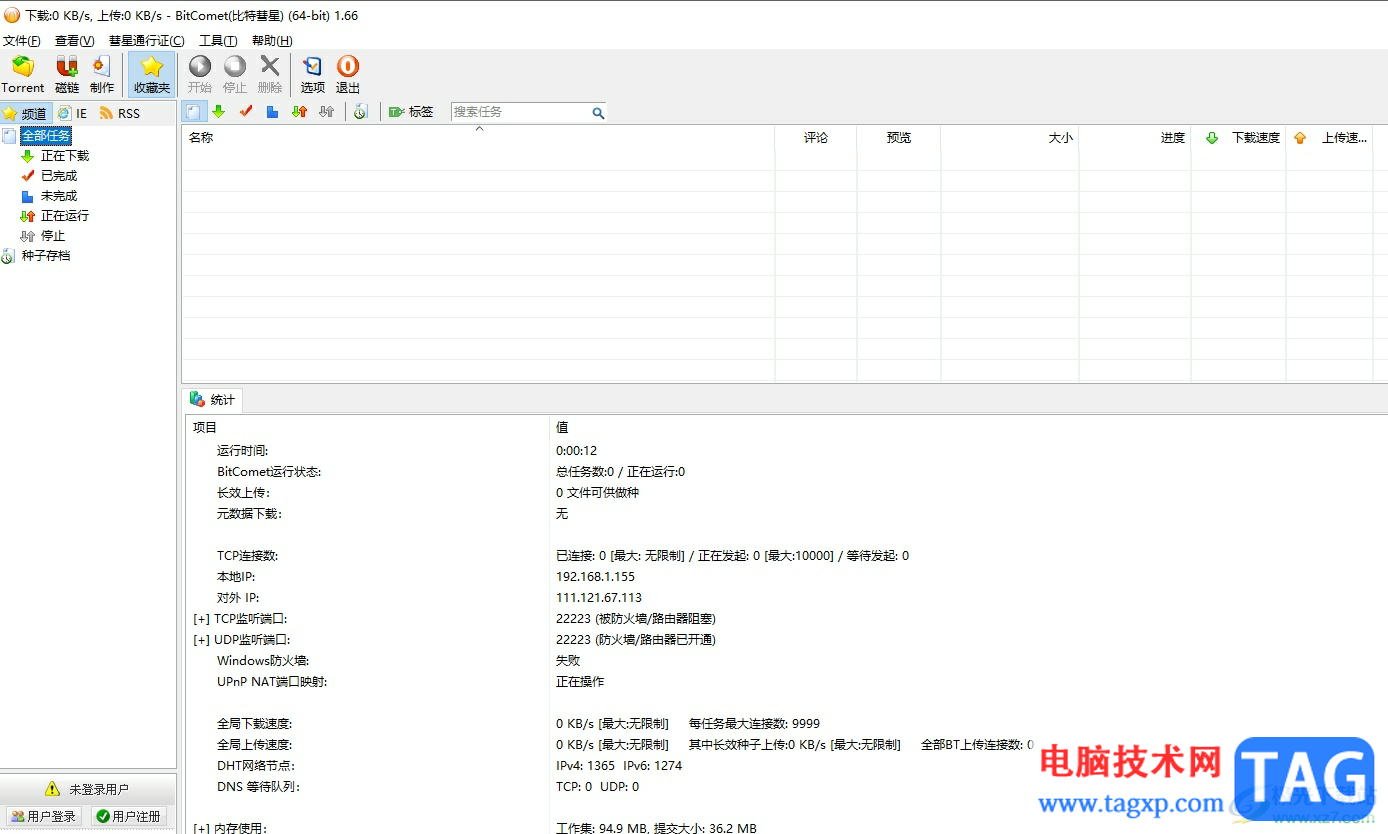Select 已完成 in the sidebar
This screenshot has width=1388, height=834.
(x=59, y=176)
